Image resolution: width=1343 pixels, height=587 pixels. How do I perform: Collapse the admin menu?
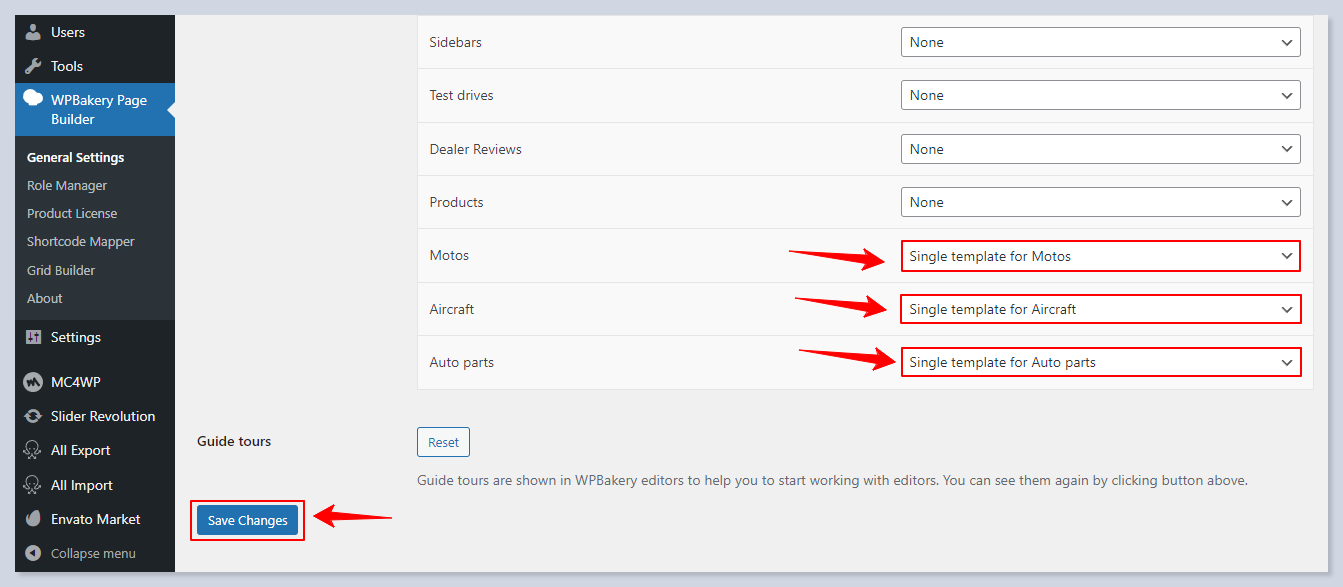[80, 553]
